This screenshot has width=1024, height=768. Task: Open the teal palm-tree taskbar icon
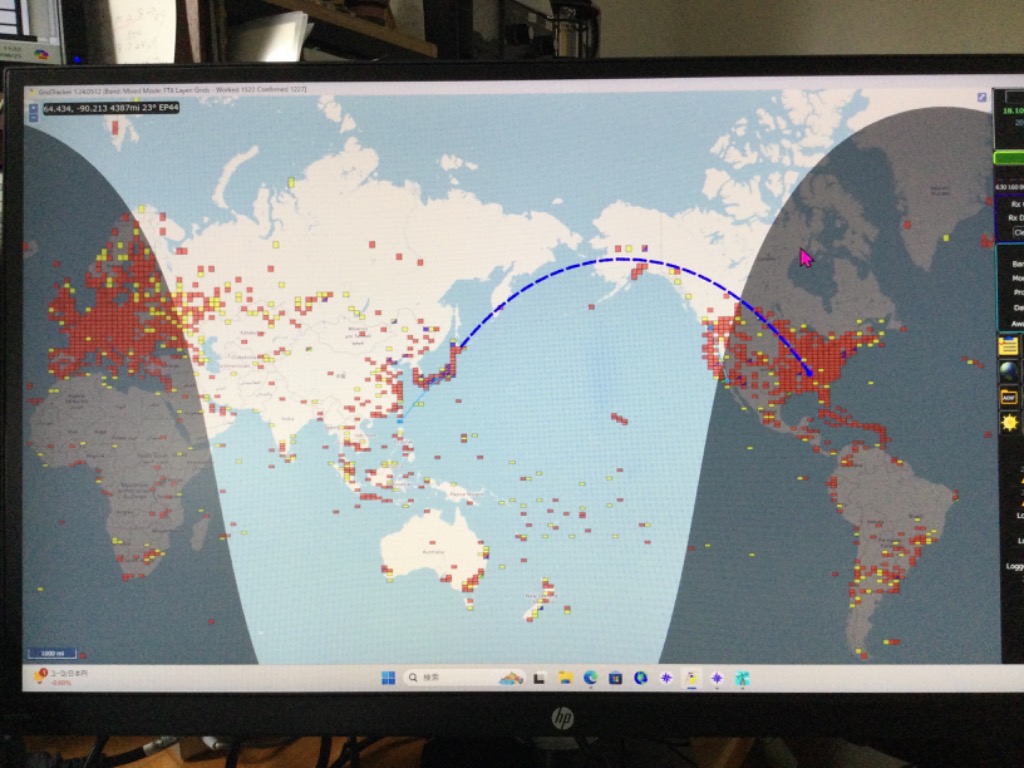coord(742,679)
